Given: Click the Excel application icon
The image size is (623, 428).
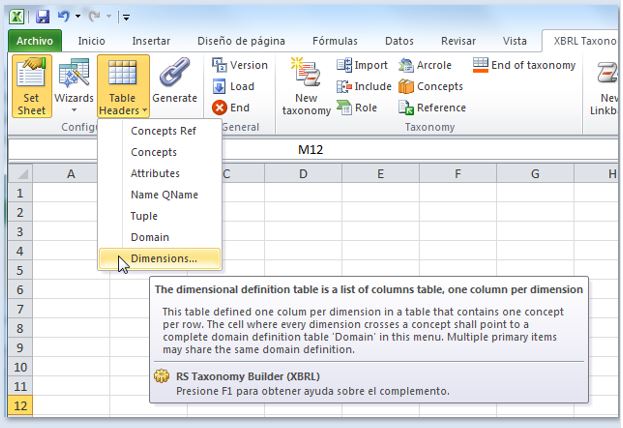Looking at the screenshot, I should (17, 17).
